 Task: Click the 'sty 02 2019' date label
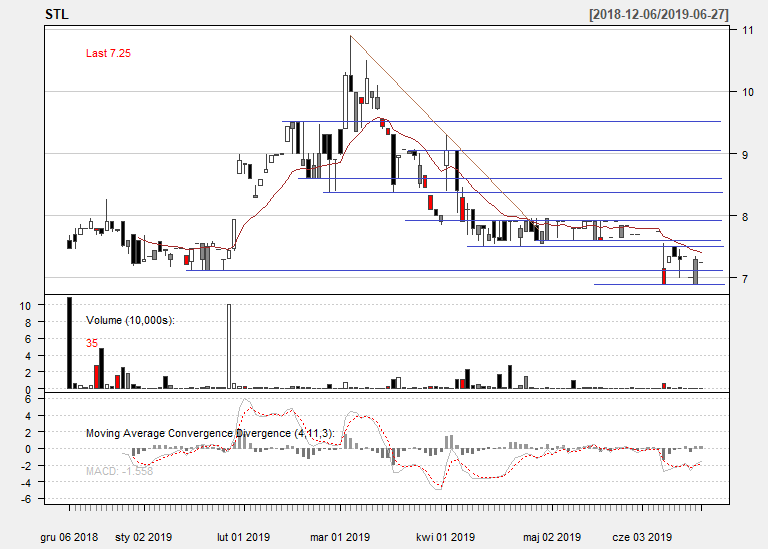(x=144, y=537)
